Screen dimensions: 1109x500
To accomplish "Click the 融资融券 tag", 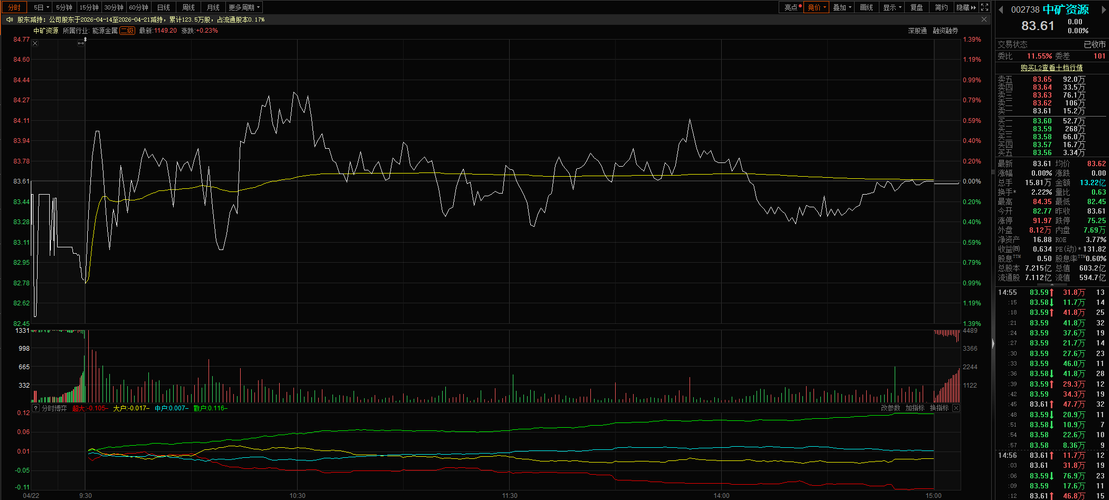I will pyautogui.click(x=945, y=31).
